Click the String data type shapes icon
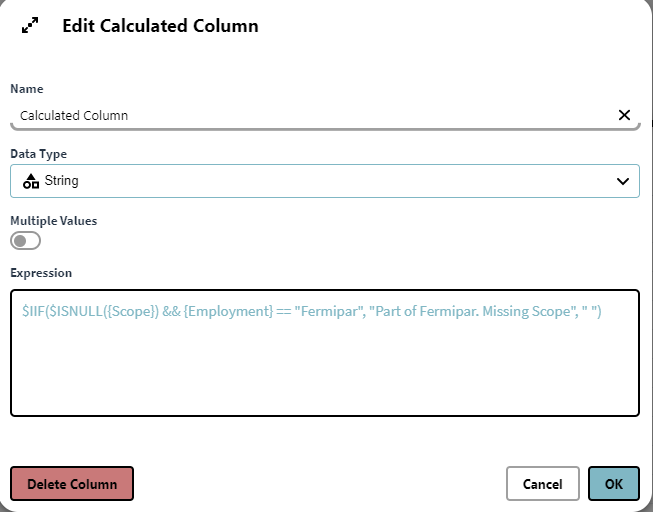653x512 pixels. pos(31,181)
